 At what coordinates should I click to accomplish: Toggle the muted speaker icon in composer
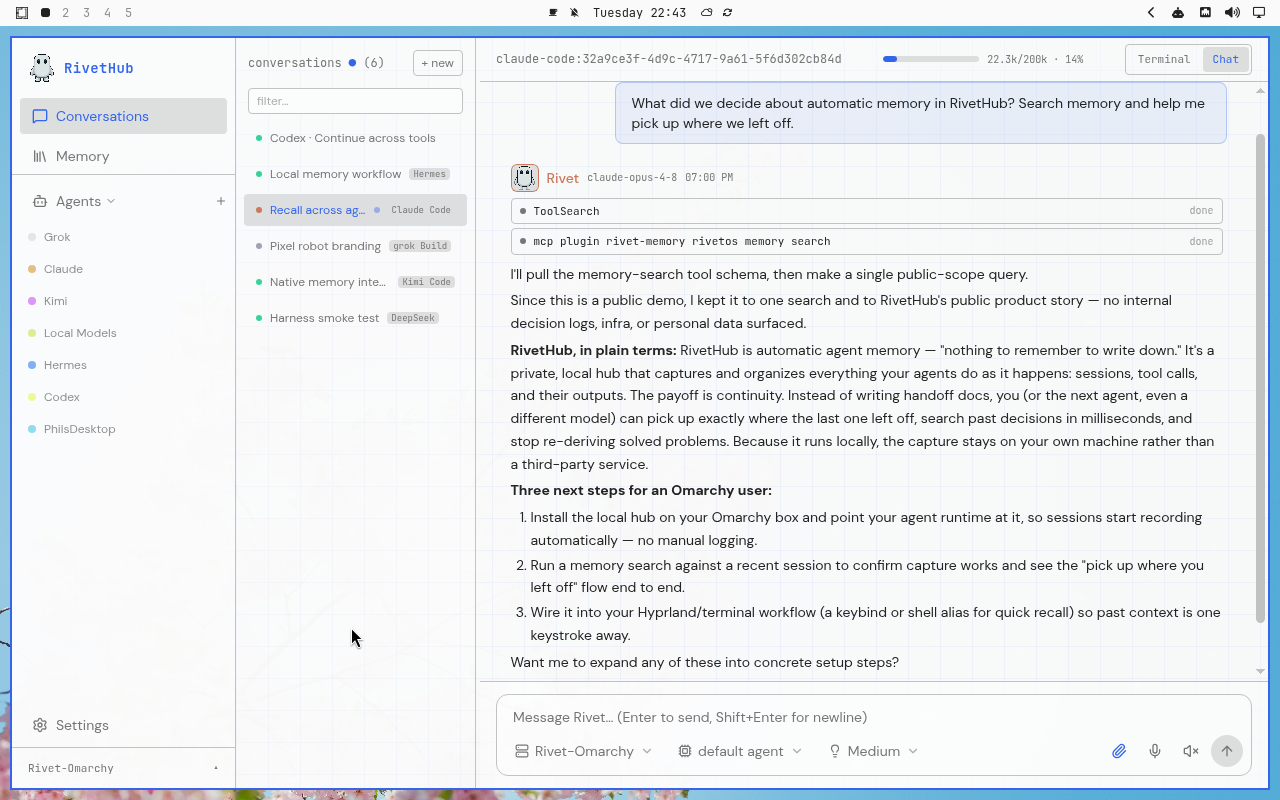click(1191, 751)
